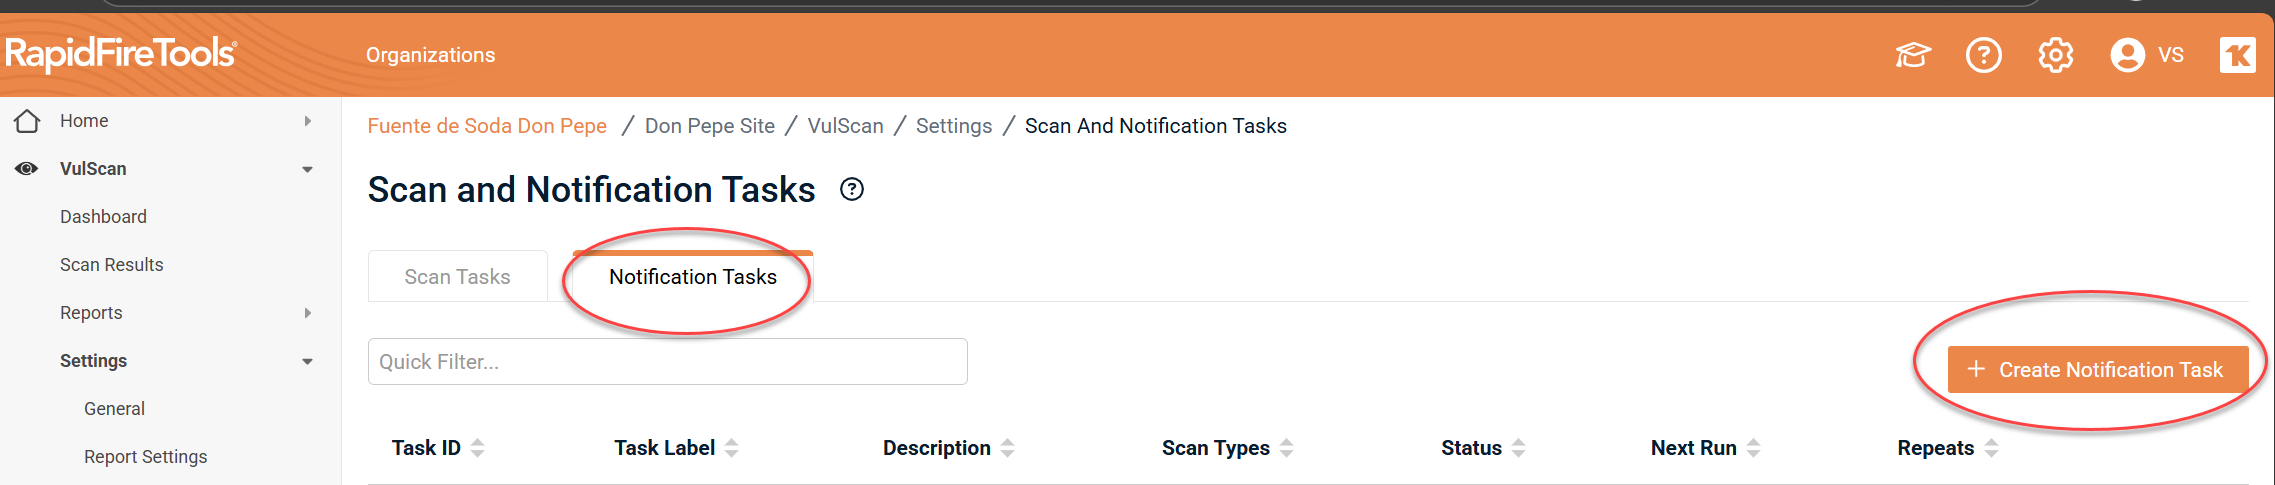Screen dimensions: 2275x485
Task: Click the Kaseya K logo icon
Action: (2237, 55)
